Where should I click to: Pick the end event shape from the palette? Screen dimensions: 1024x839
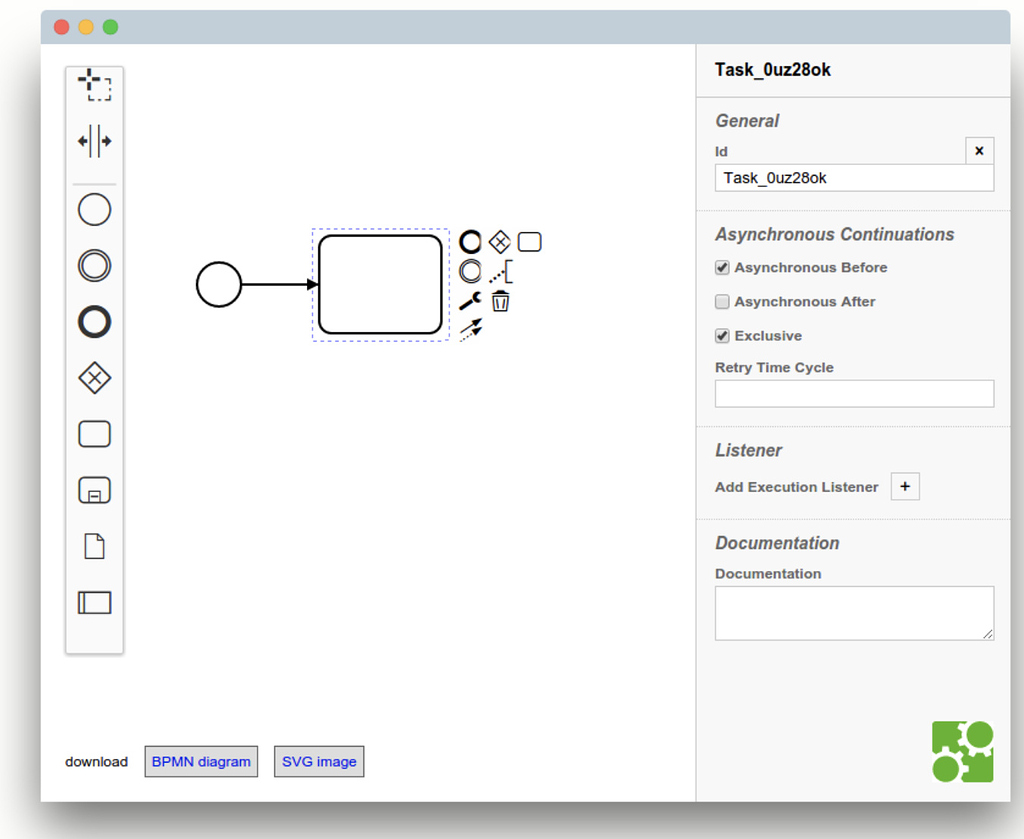click(x=94, y=322)
